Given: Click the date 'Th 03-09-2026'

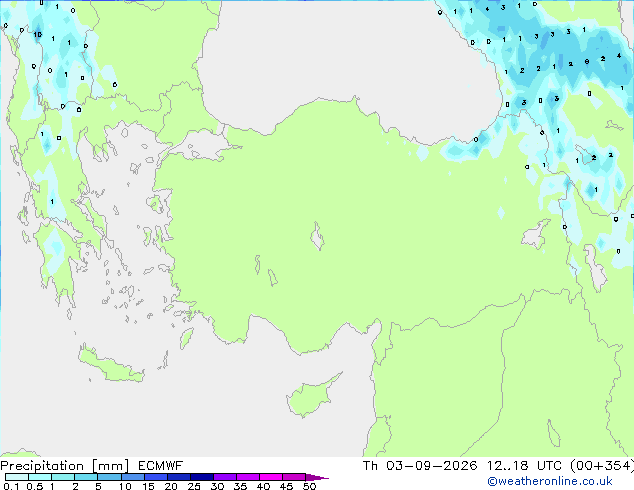Looking at the screenshot, I should click(420, 466).
